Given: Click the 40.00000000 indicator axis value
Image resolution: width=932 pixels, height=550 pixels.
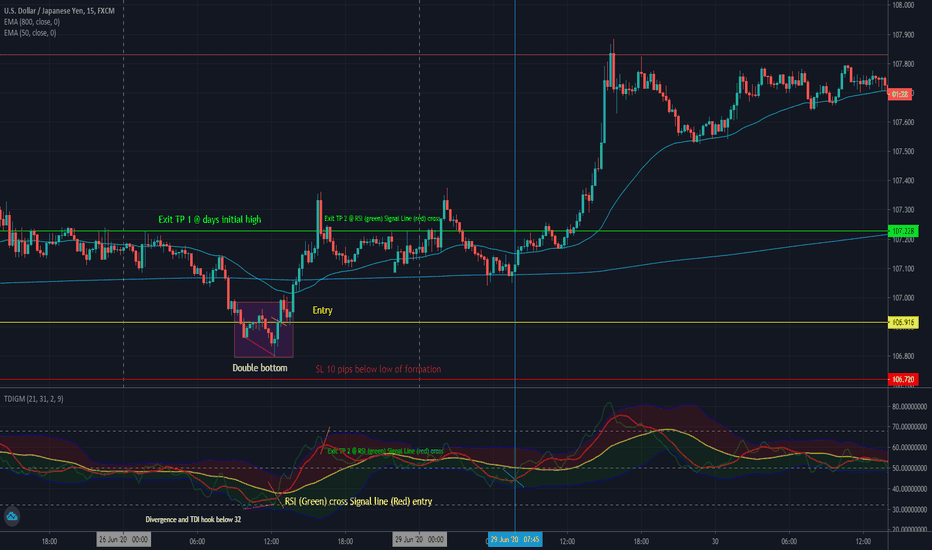Looking at the screenshot, I should point(909,489).
